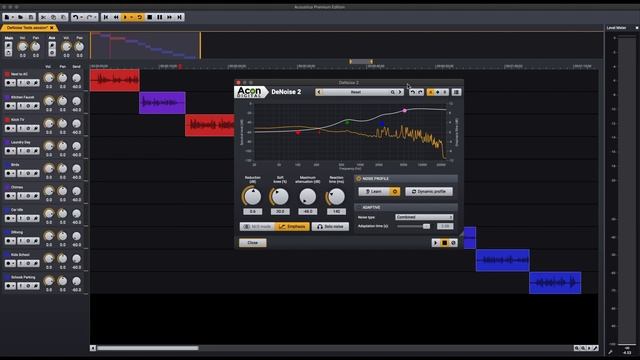Switch to the A settings slot
Viewport: 640px width, 360px height.
[431, 92]
